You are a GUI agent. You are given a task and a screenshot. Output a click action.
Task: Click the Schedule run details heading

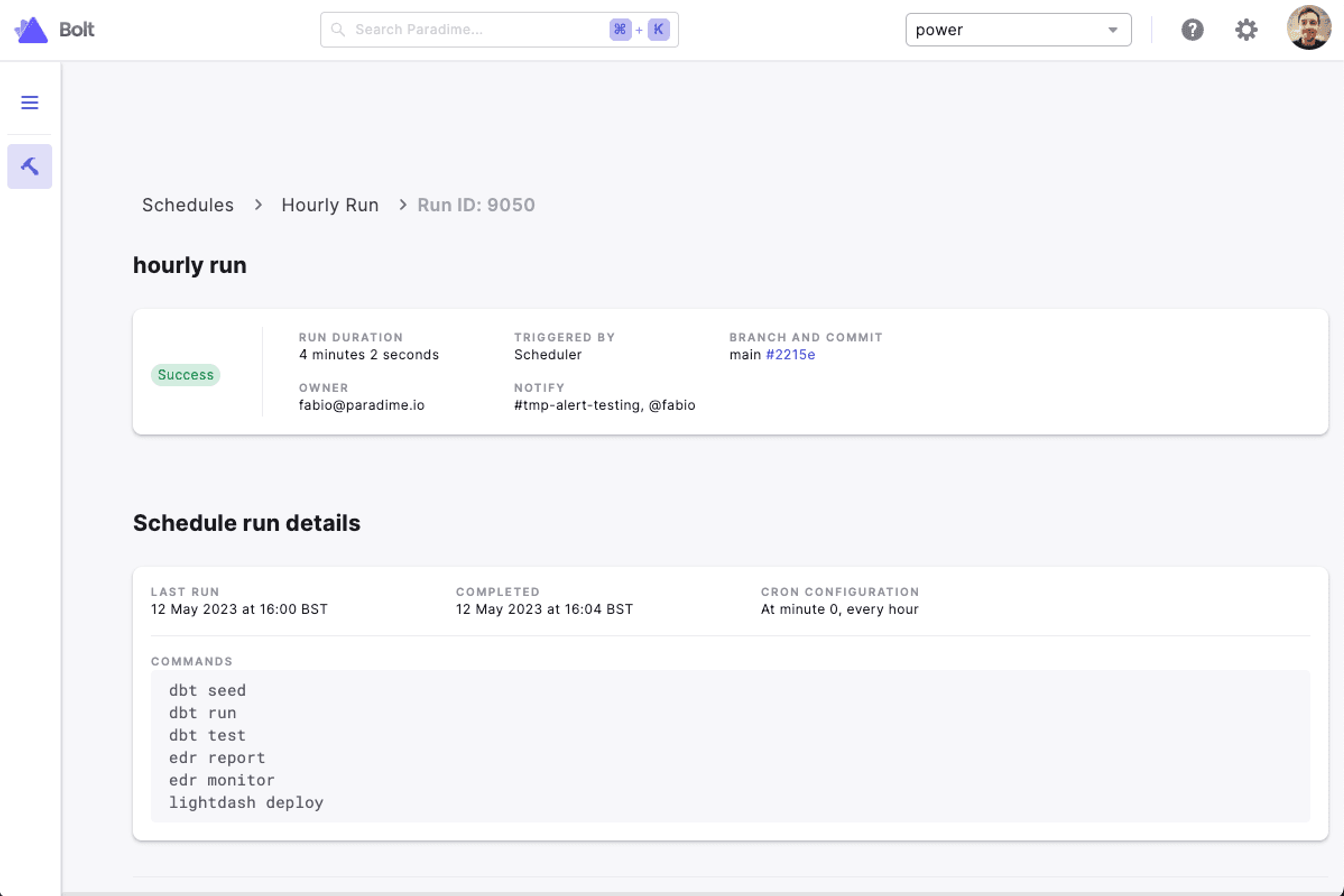pyautogui.click(x=247, y=523)
